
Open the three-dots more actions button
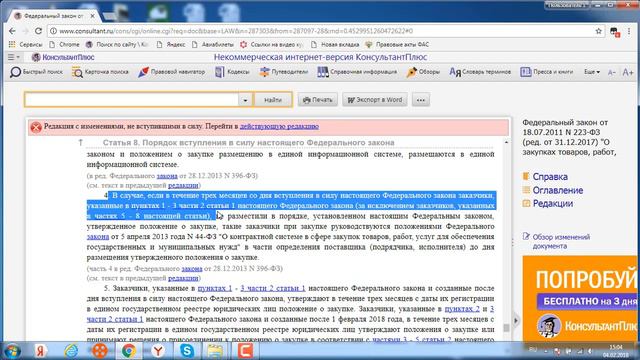click(421, 100)
